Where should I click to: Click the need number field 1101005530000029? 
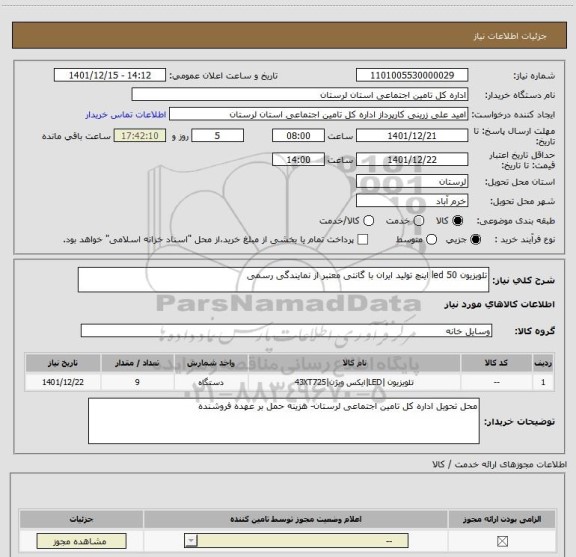(412, 75)
